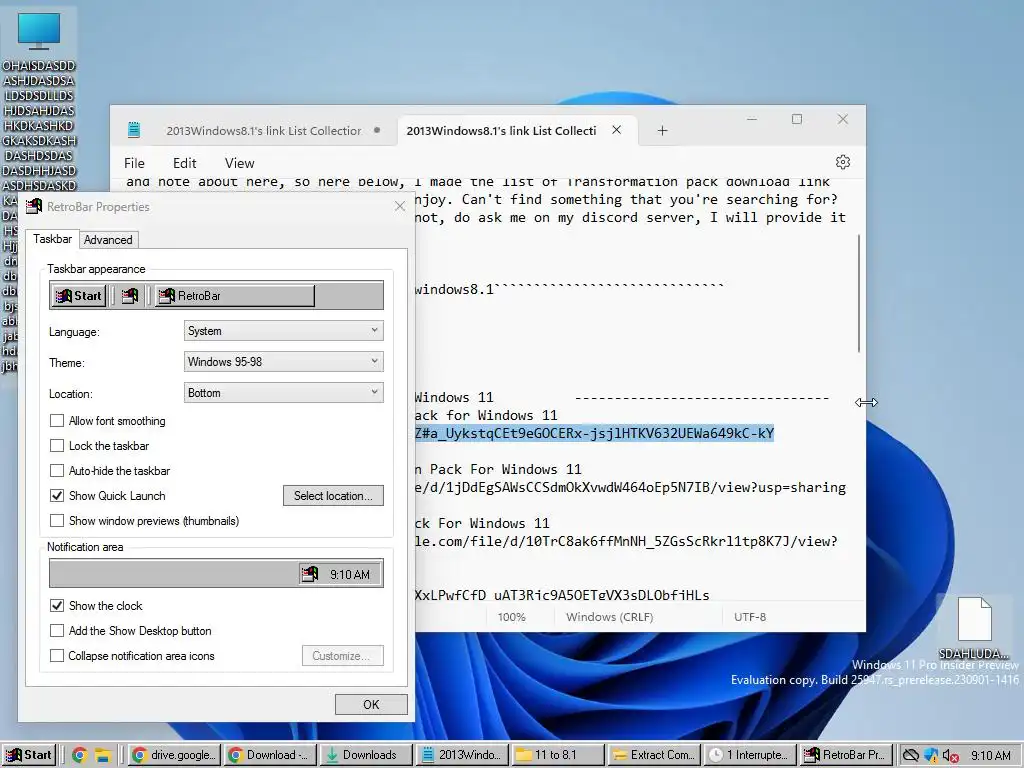Click the muted speaker tray icon
1024x768 pixels.
tap(951, 756)
